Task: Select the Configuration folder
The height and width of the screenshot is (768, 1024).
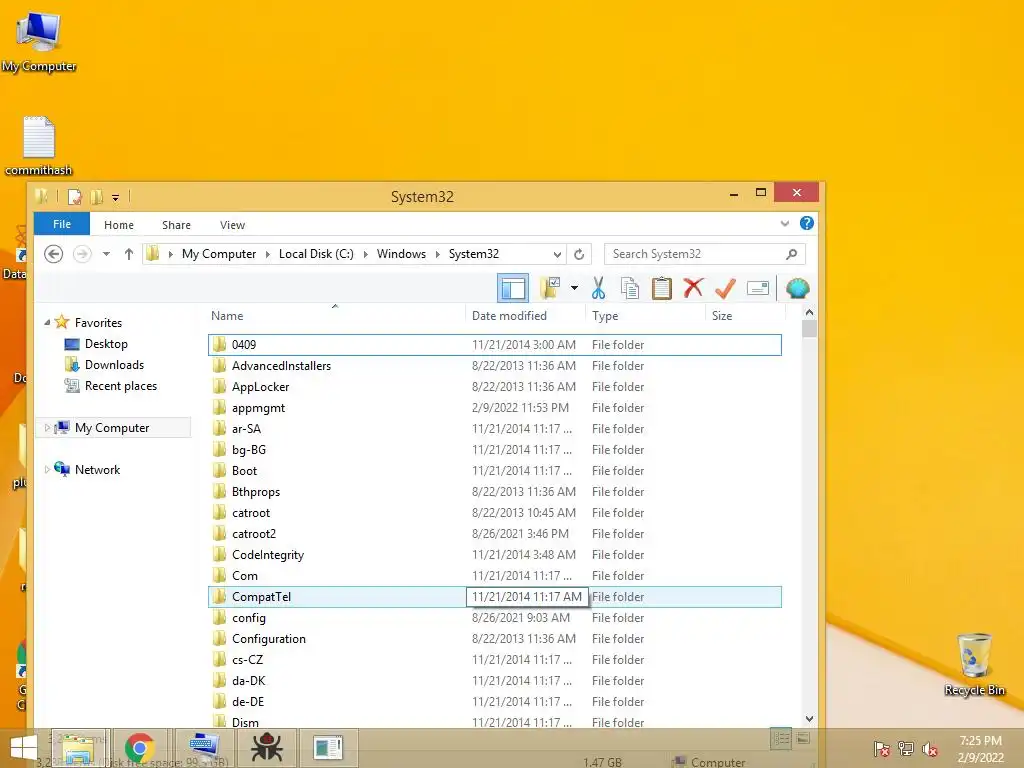Action: click(494, 639)
